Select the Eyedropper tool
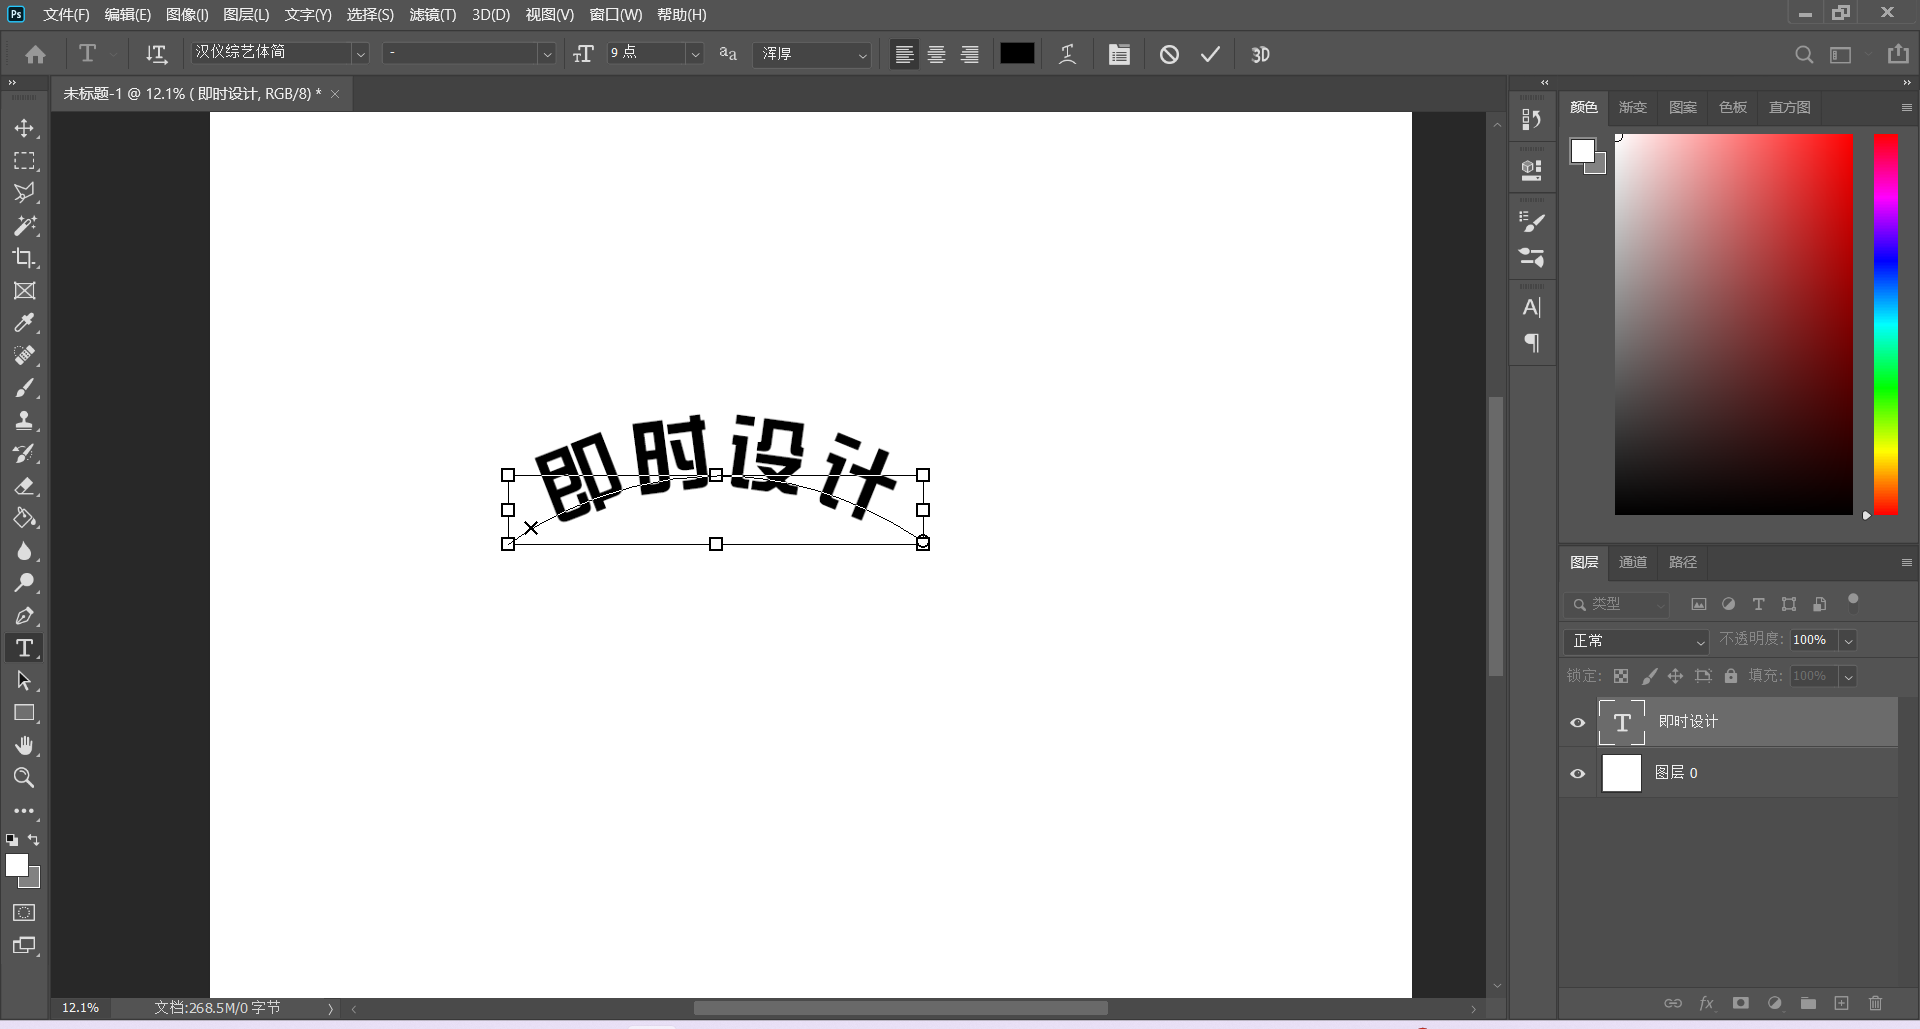 [24, 323]
